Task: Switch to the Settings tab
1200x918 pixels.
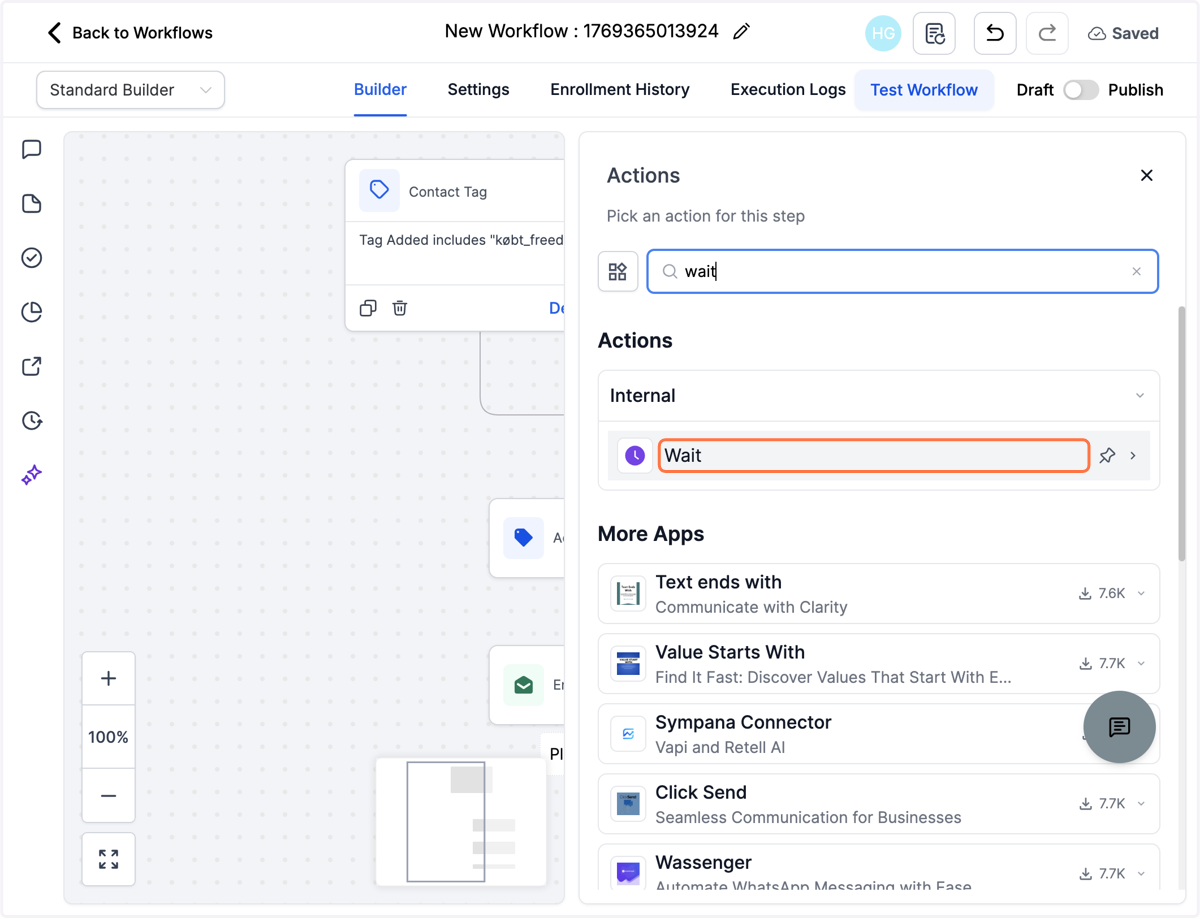Action: point(478,90)
